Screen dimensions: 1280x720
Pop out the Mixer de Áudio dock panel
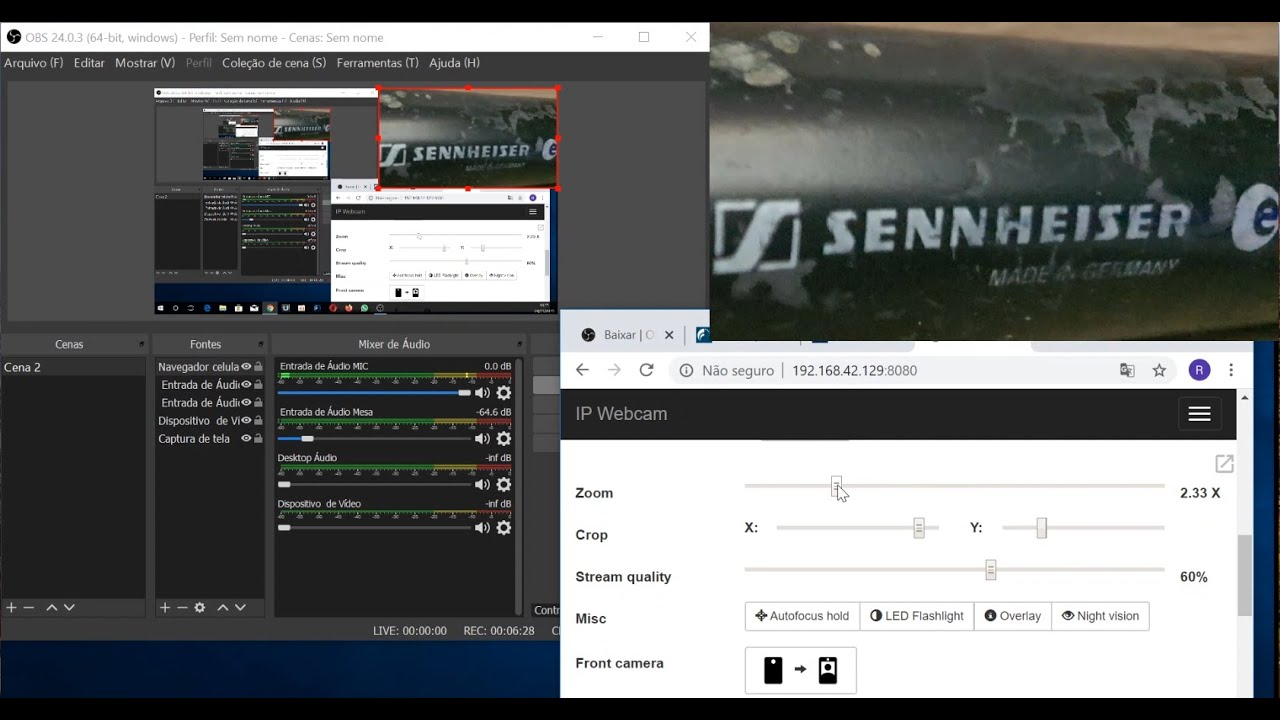pyautogui.click(x=520, y=344)
